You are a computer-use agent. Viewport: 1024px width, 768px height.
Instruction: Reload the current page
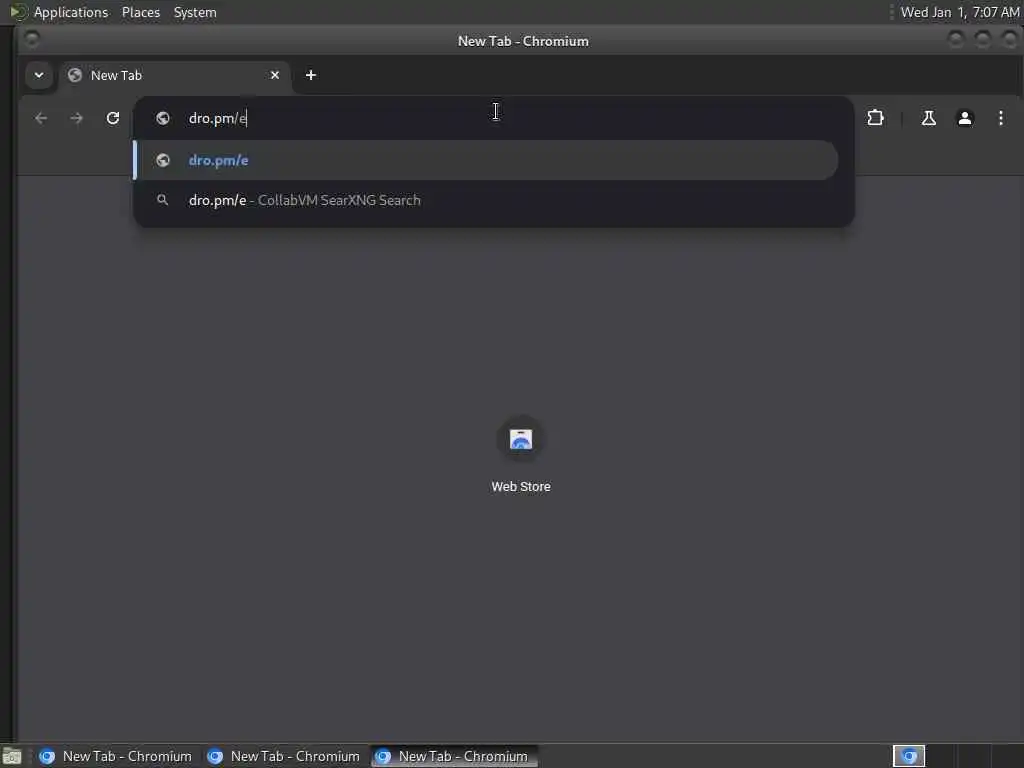(x=113, y=118)
